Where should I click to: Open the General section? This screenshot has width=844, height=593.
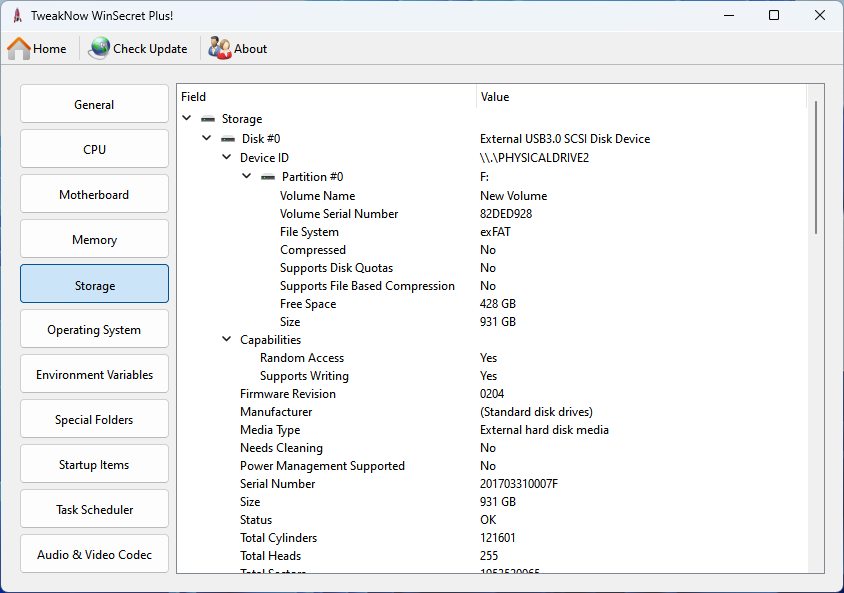click(x=94, y=104)
